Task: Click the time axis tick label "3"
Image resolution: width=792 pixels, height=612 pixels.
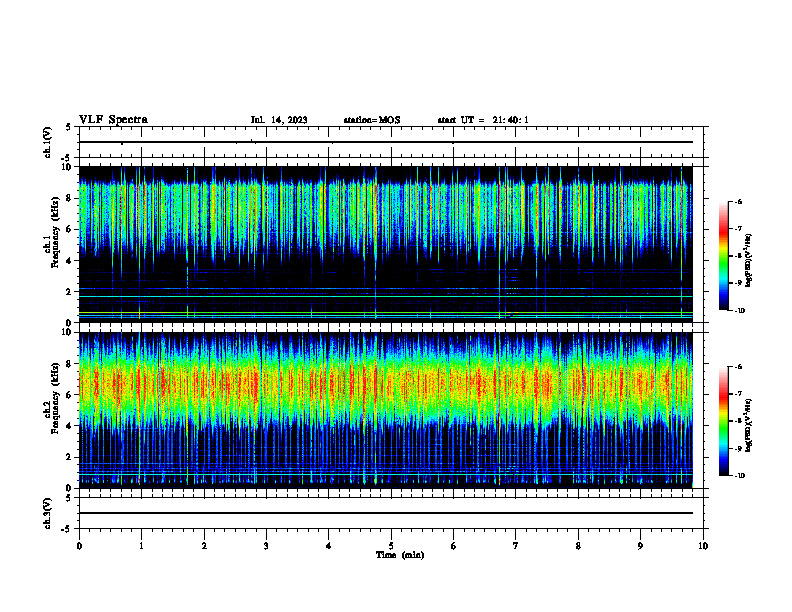Action: (266, 546)
